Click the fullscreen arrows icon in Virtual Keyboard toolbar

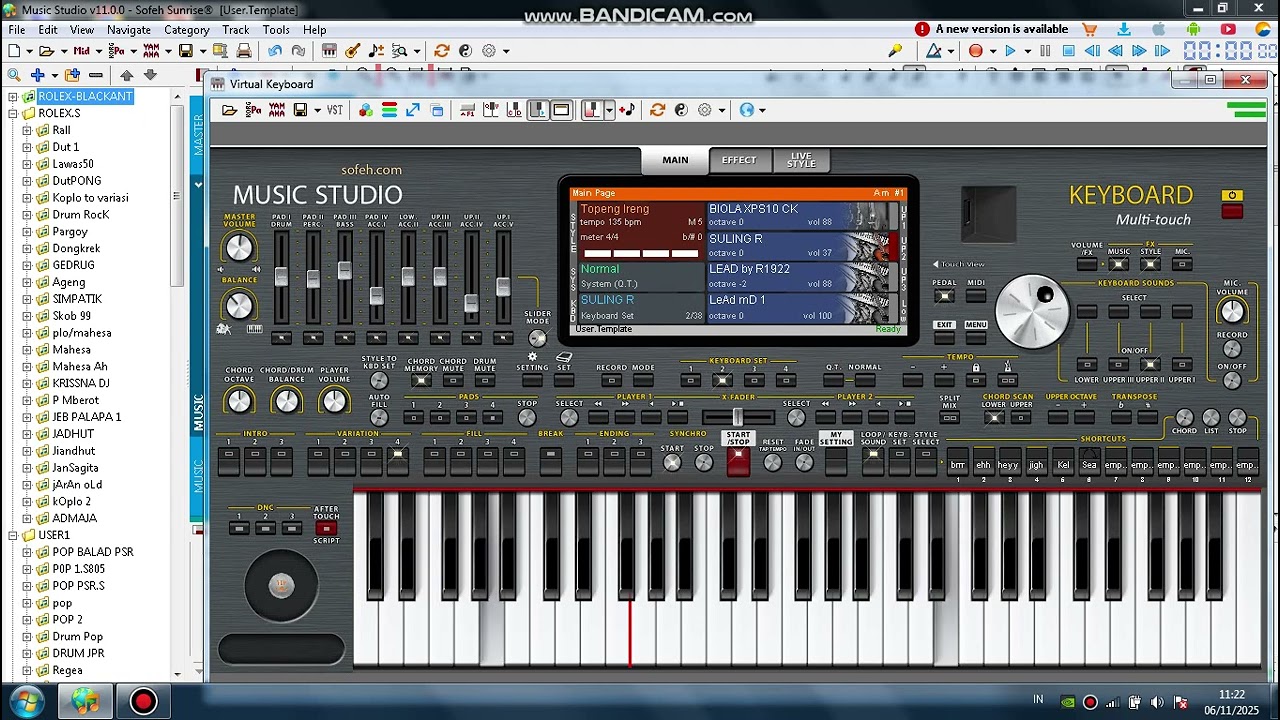tap(413, 110)
